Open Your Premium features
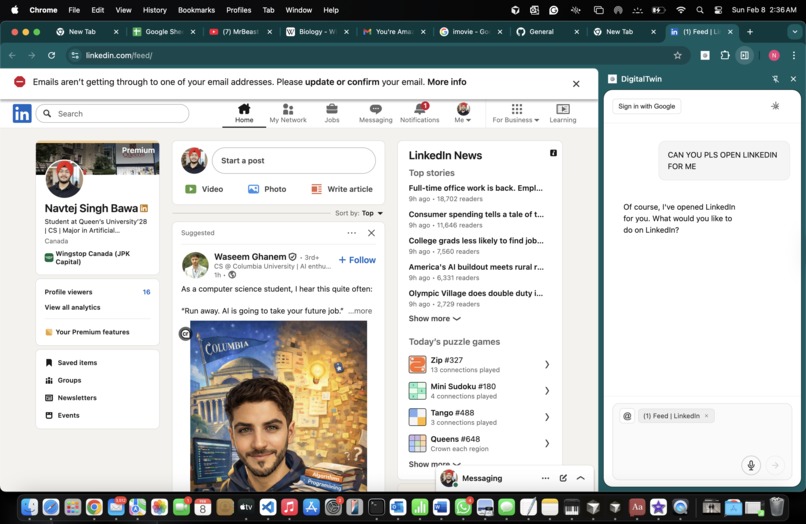 [x=87, y=332]
